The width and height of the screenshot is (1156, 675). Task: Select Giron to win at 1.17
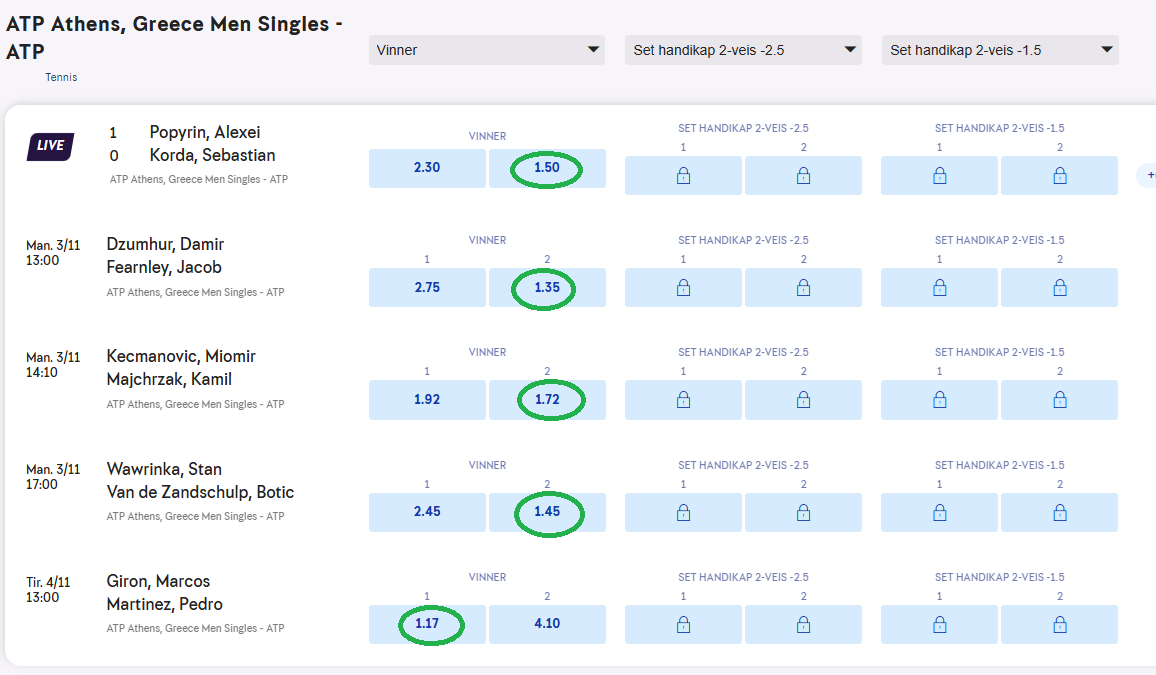427,625
